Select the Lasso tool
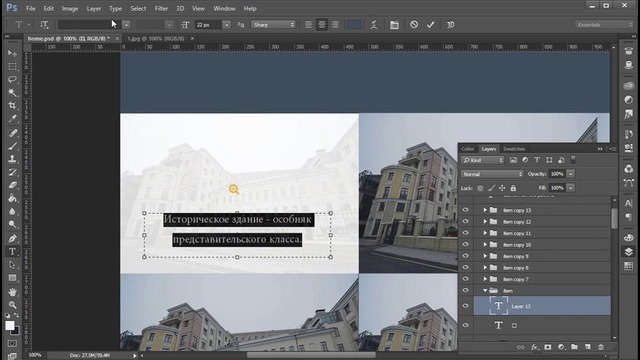 click(x=12, y=79)
